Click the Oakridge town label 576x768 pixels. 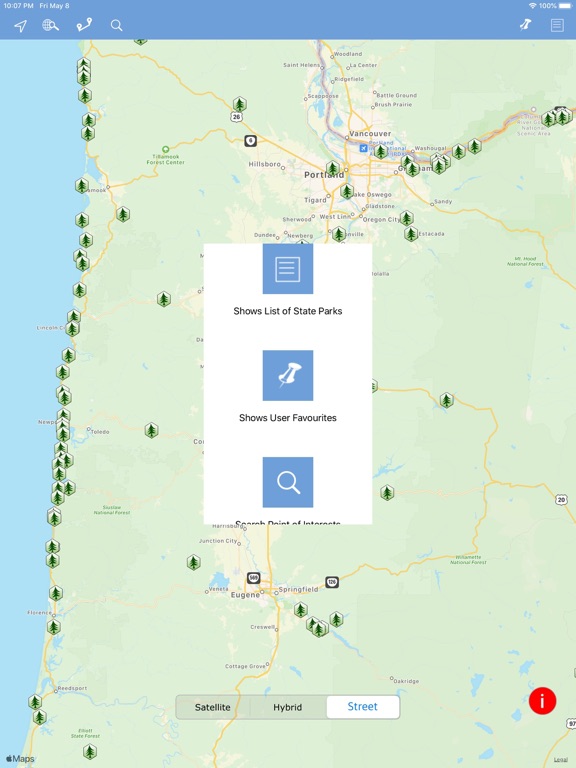tap(406, 681)
